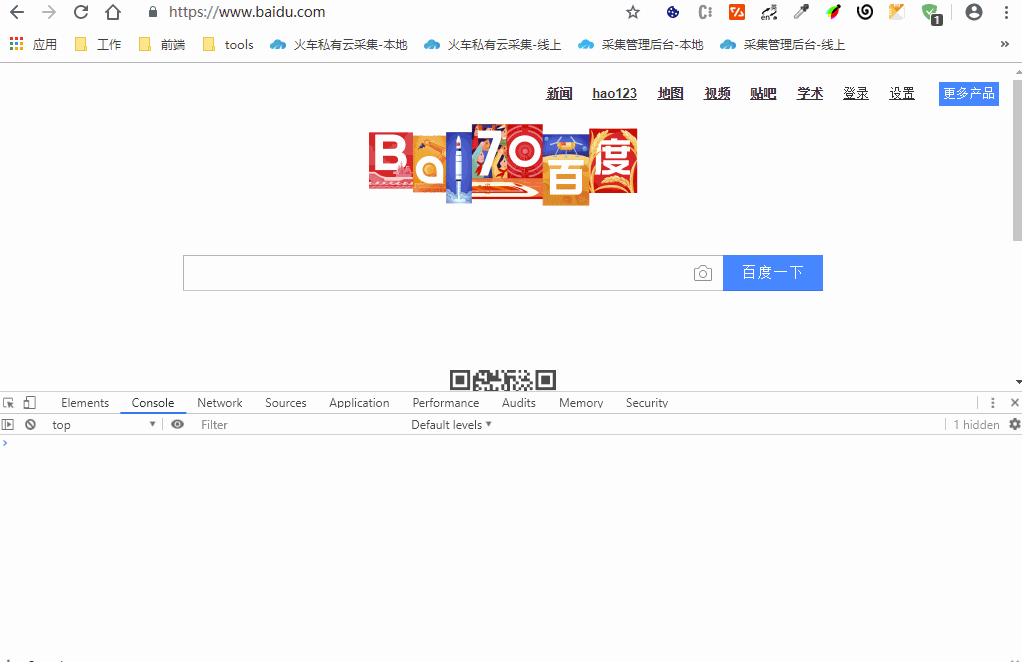This screenshot has height=662, width=1022.
Task: Open the 采集管理后台-线上 bookmark
Action: [783, 44]
